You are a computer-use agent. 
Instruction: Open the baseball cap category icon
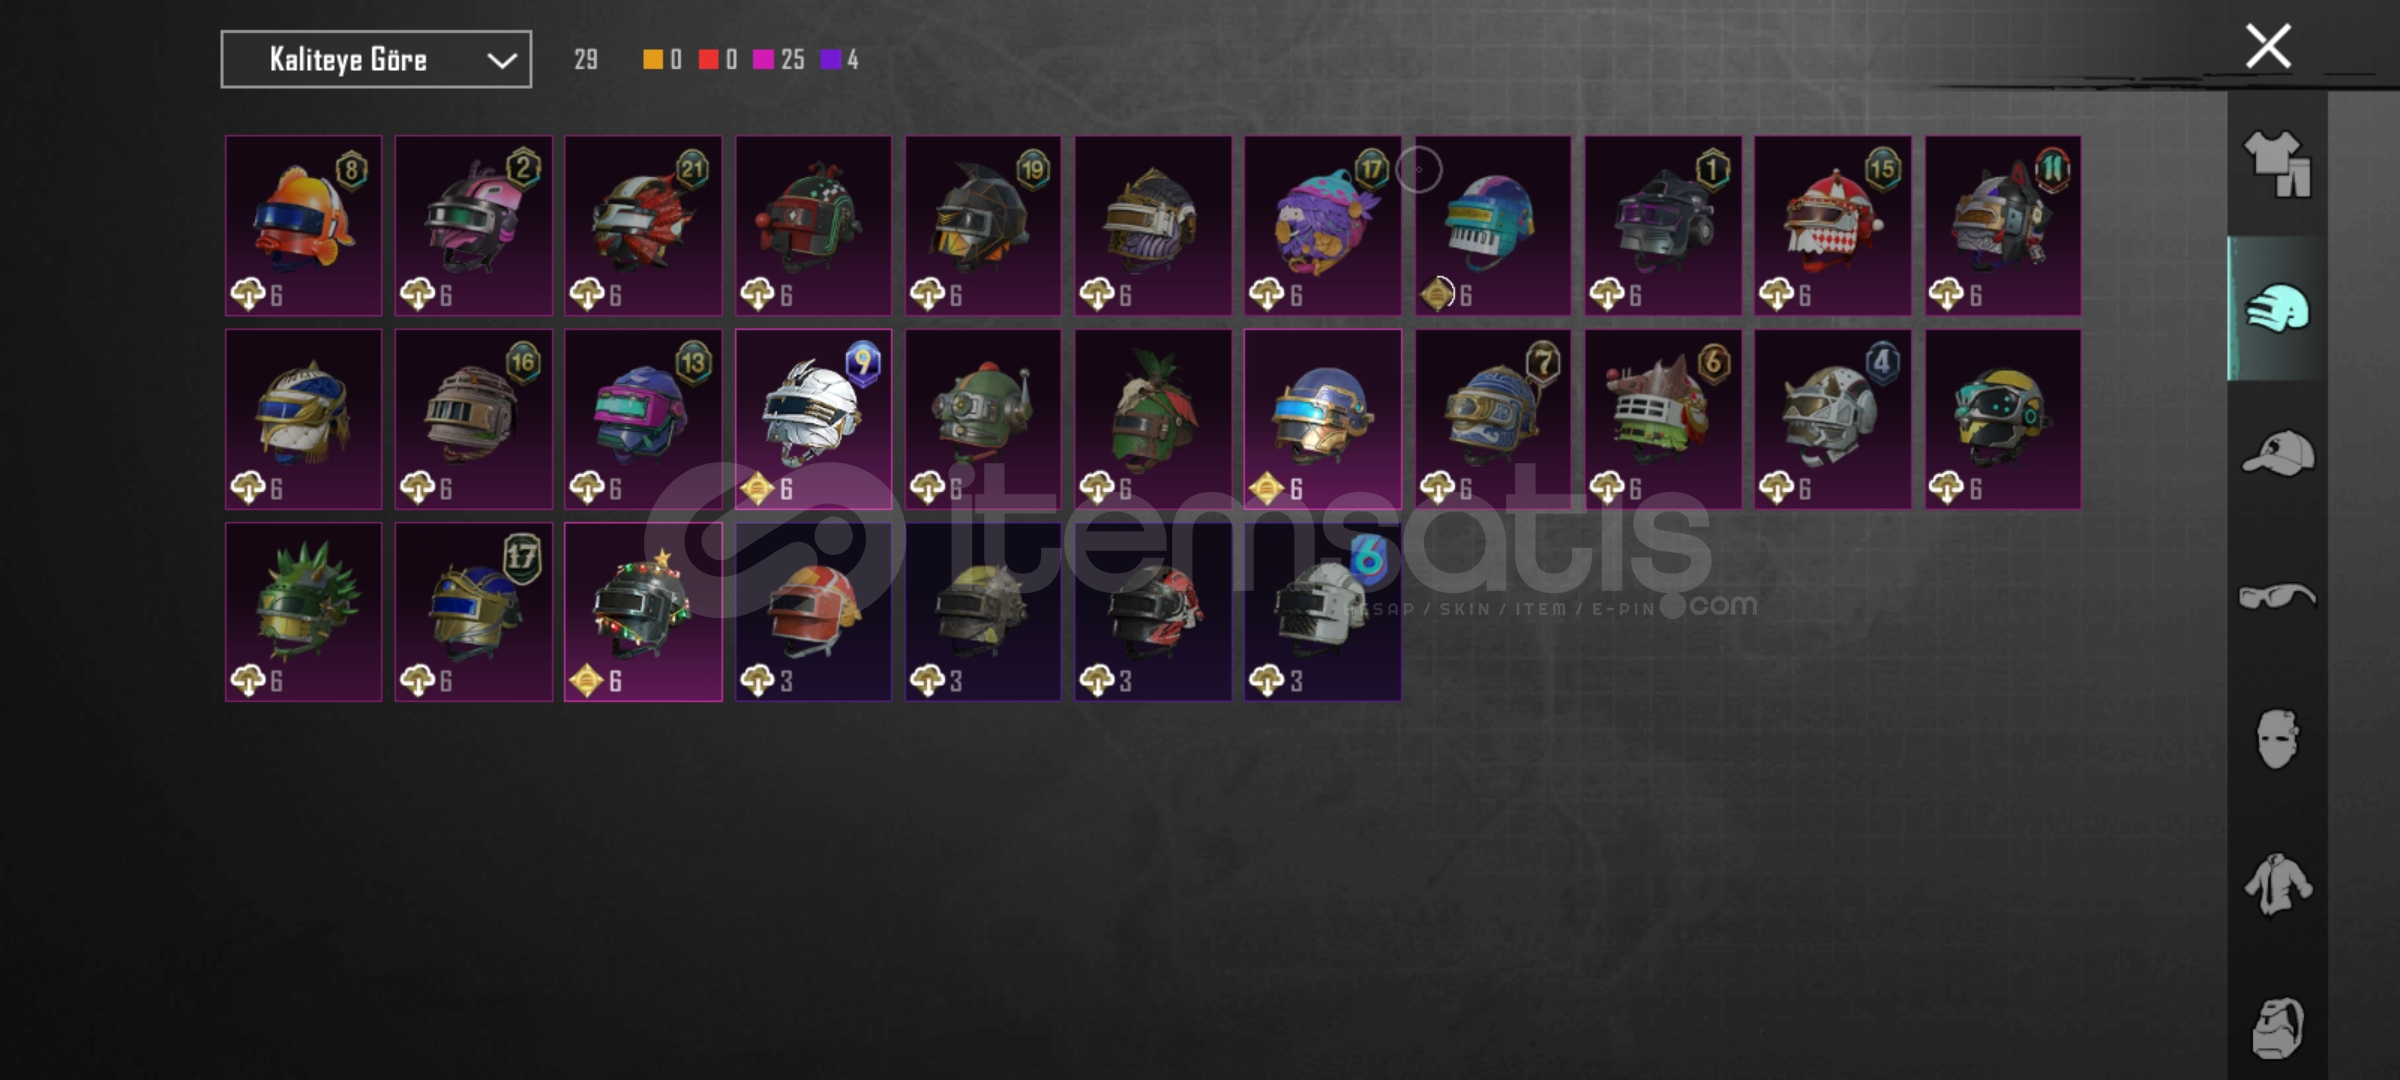(x=2277, y=454)
